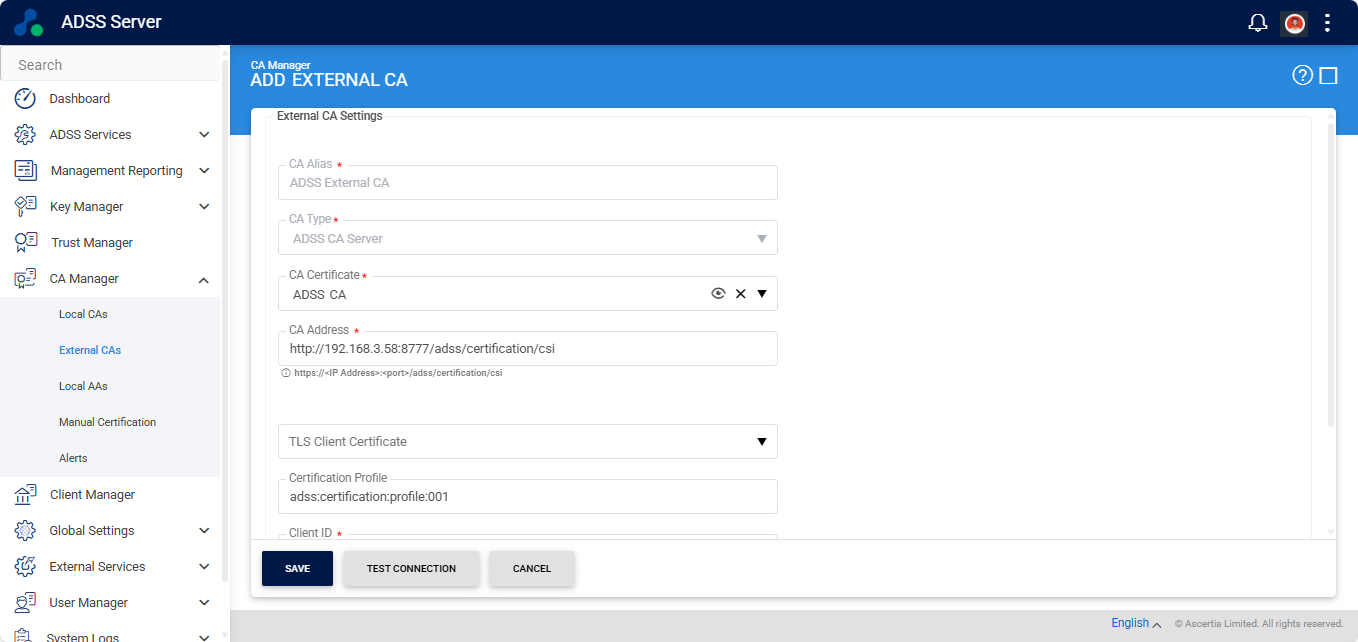Open the user profile avatar
The width and height of the screenshot is (1358, 642).
pos(1295,23)
